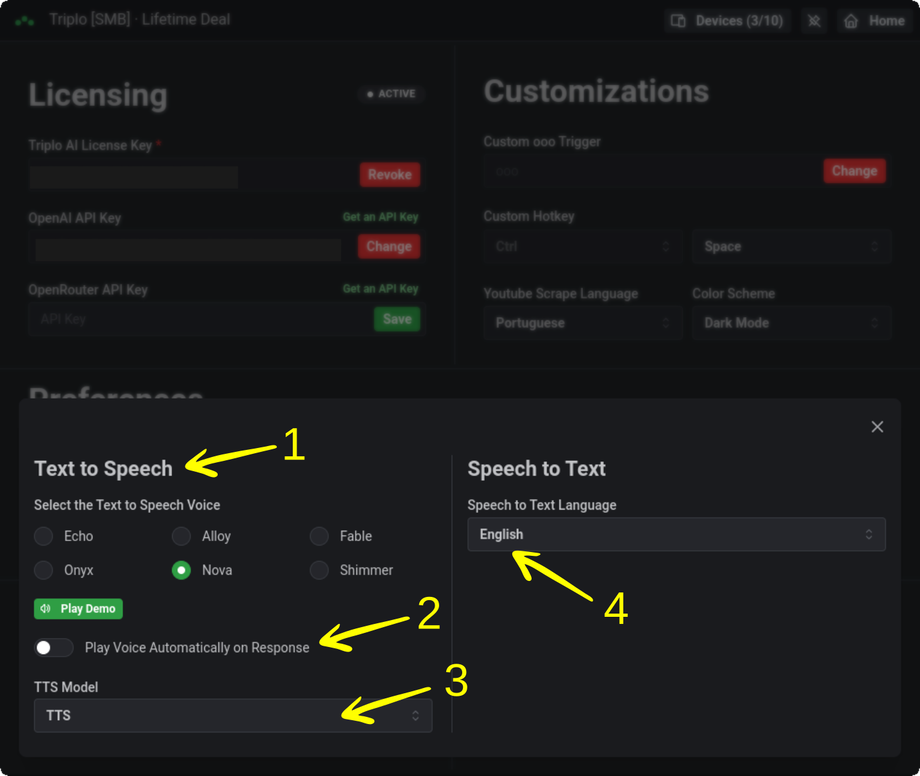920x776 pixels.
Task: Select the Shimmer voice radio button
Action: [x=319, y=570]
